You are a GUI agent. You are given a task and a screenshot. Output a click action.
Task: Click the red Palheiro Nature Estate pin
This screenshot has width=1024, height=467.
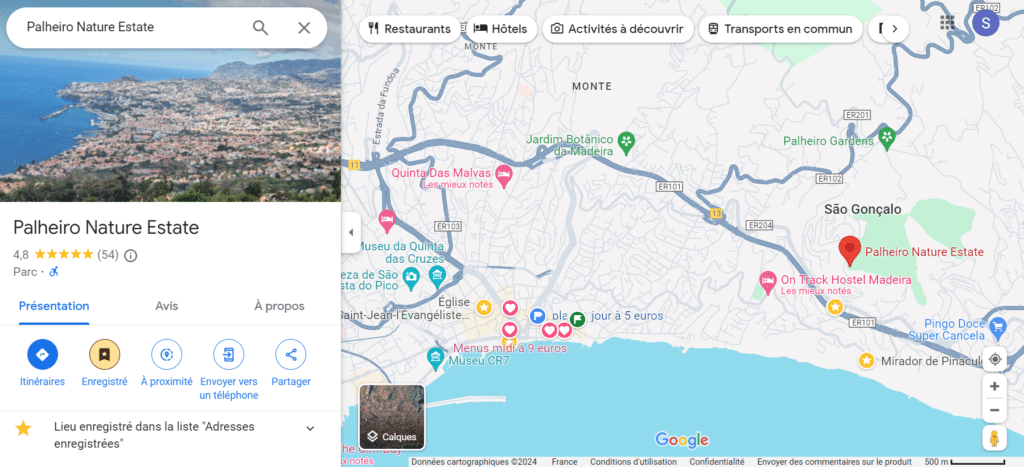tap(850, 250)
